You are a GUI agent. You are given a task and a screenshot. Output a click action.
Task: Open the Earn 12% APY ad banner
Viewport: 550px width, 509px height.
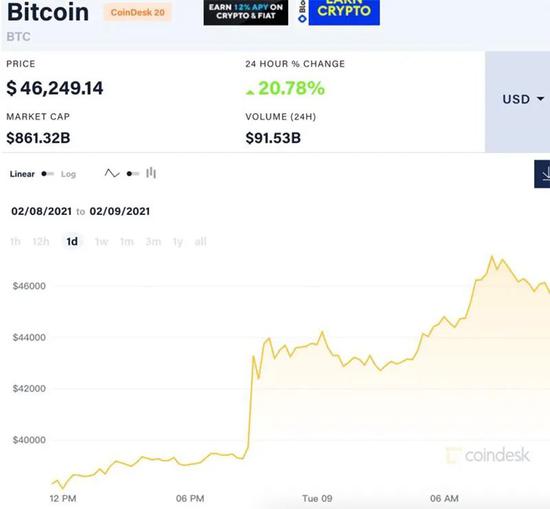click(246, 12)
